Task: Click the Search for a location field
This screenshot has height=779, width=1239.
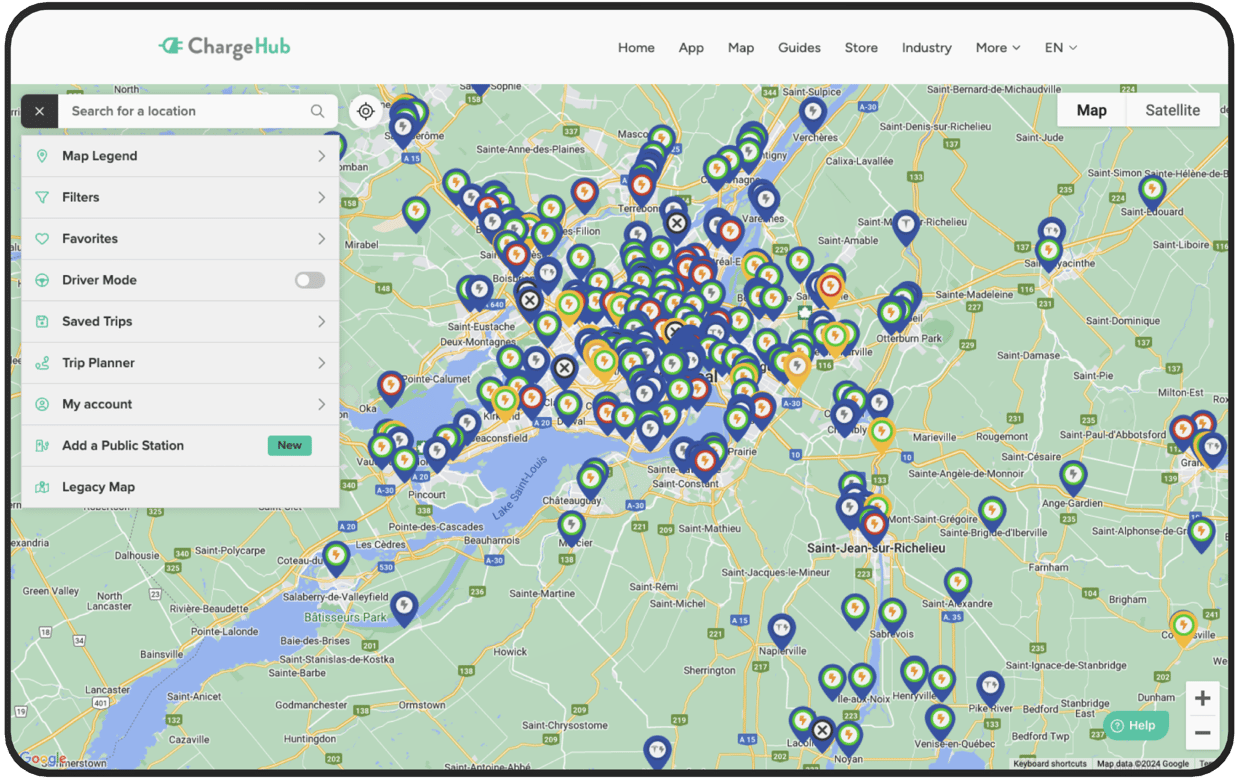Action: click(x=185, y=111)
